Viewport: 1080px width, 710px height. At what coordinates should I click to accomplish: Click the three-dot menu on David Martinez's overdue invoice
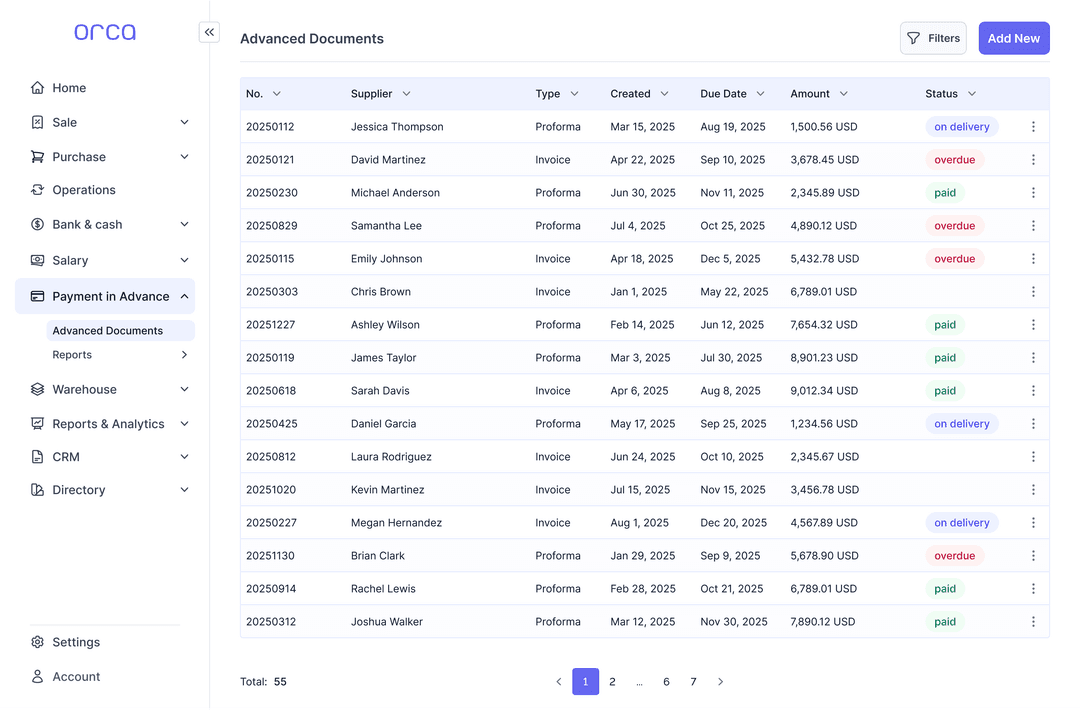(1033, 159)
